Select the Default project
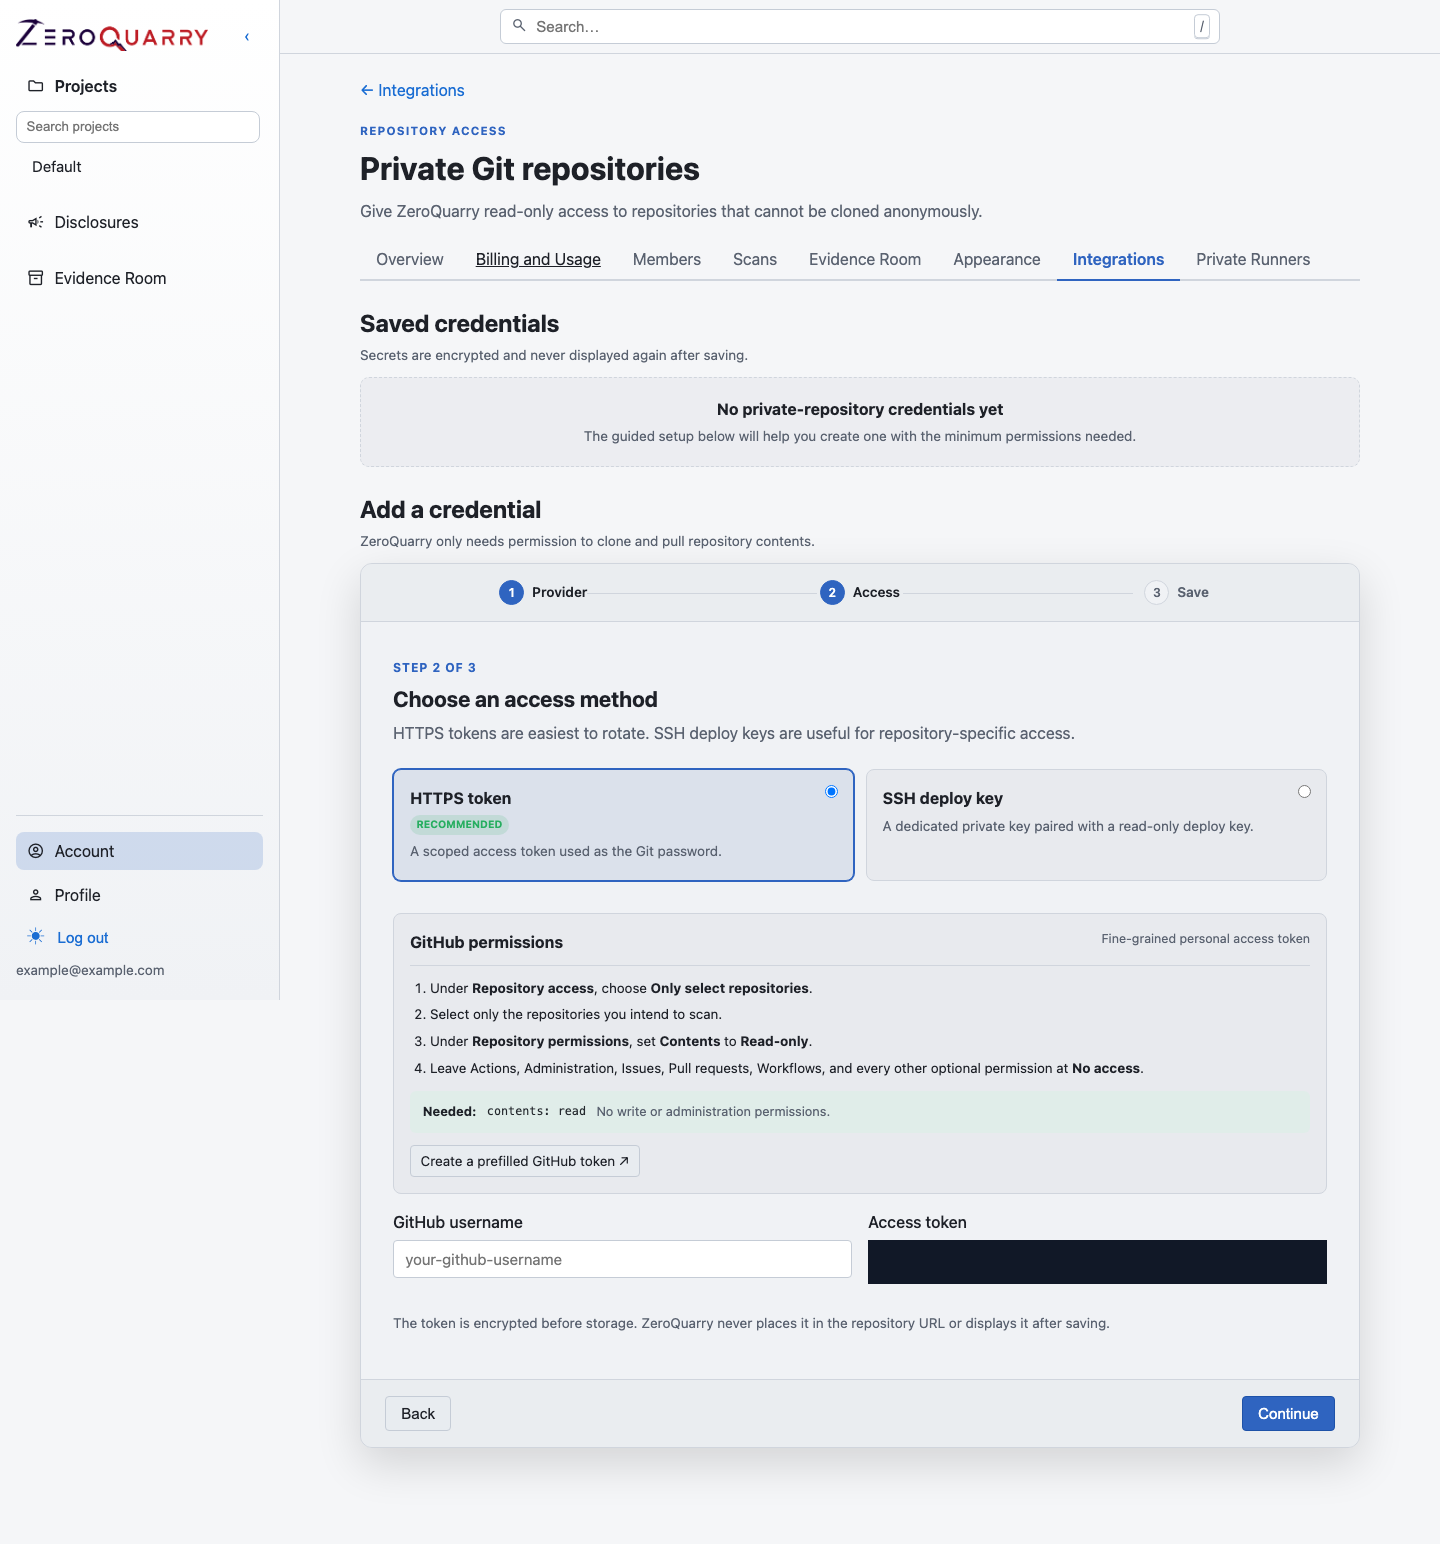 [x=57, y=167]
